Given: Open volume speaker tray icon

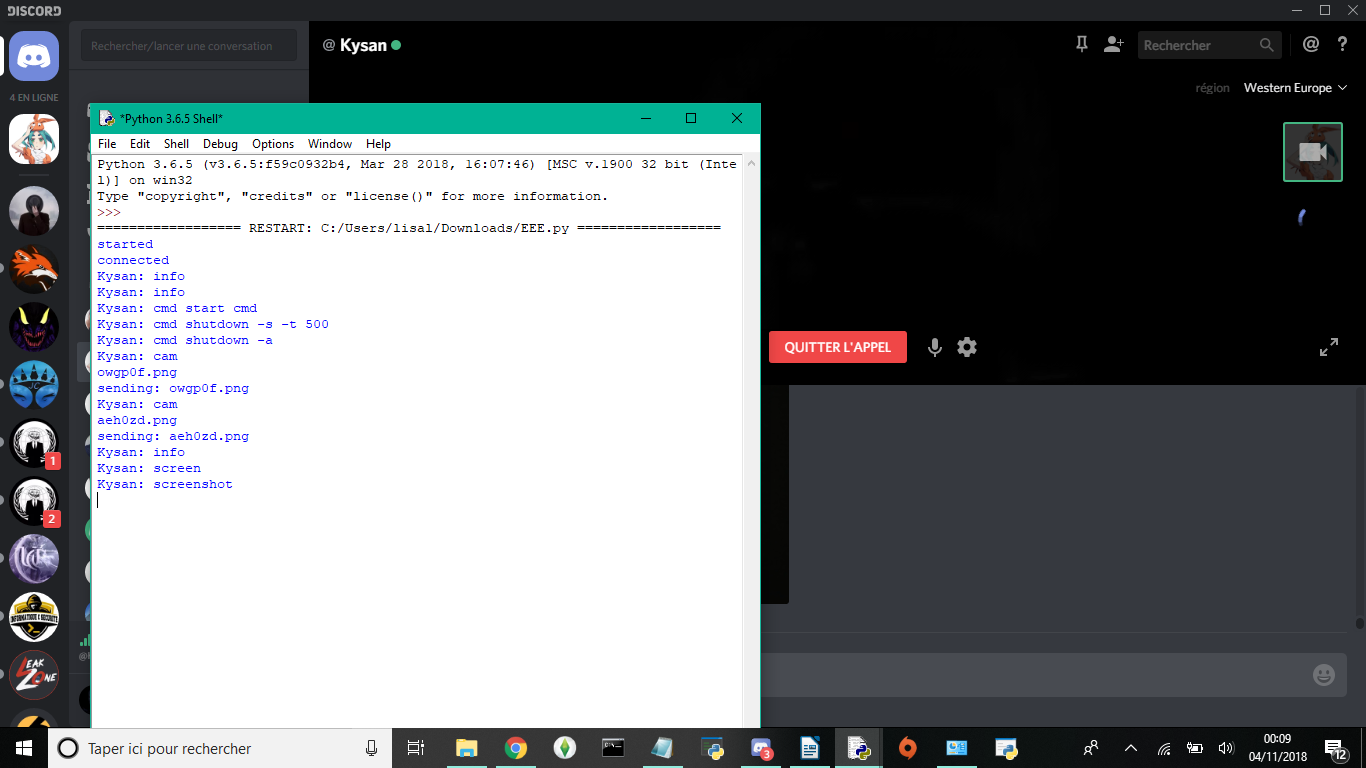Looking at the screenshot, I should pos(1226,748).
